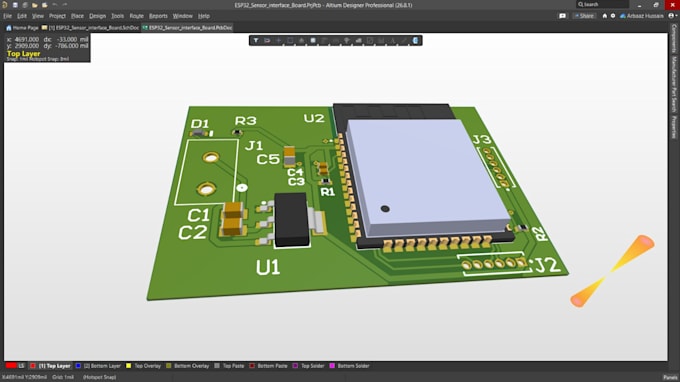Select the Bottom Paste layer tab
This screenshot has height=382, width=680.
click(268, 366)
